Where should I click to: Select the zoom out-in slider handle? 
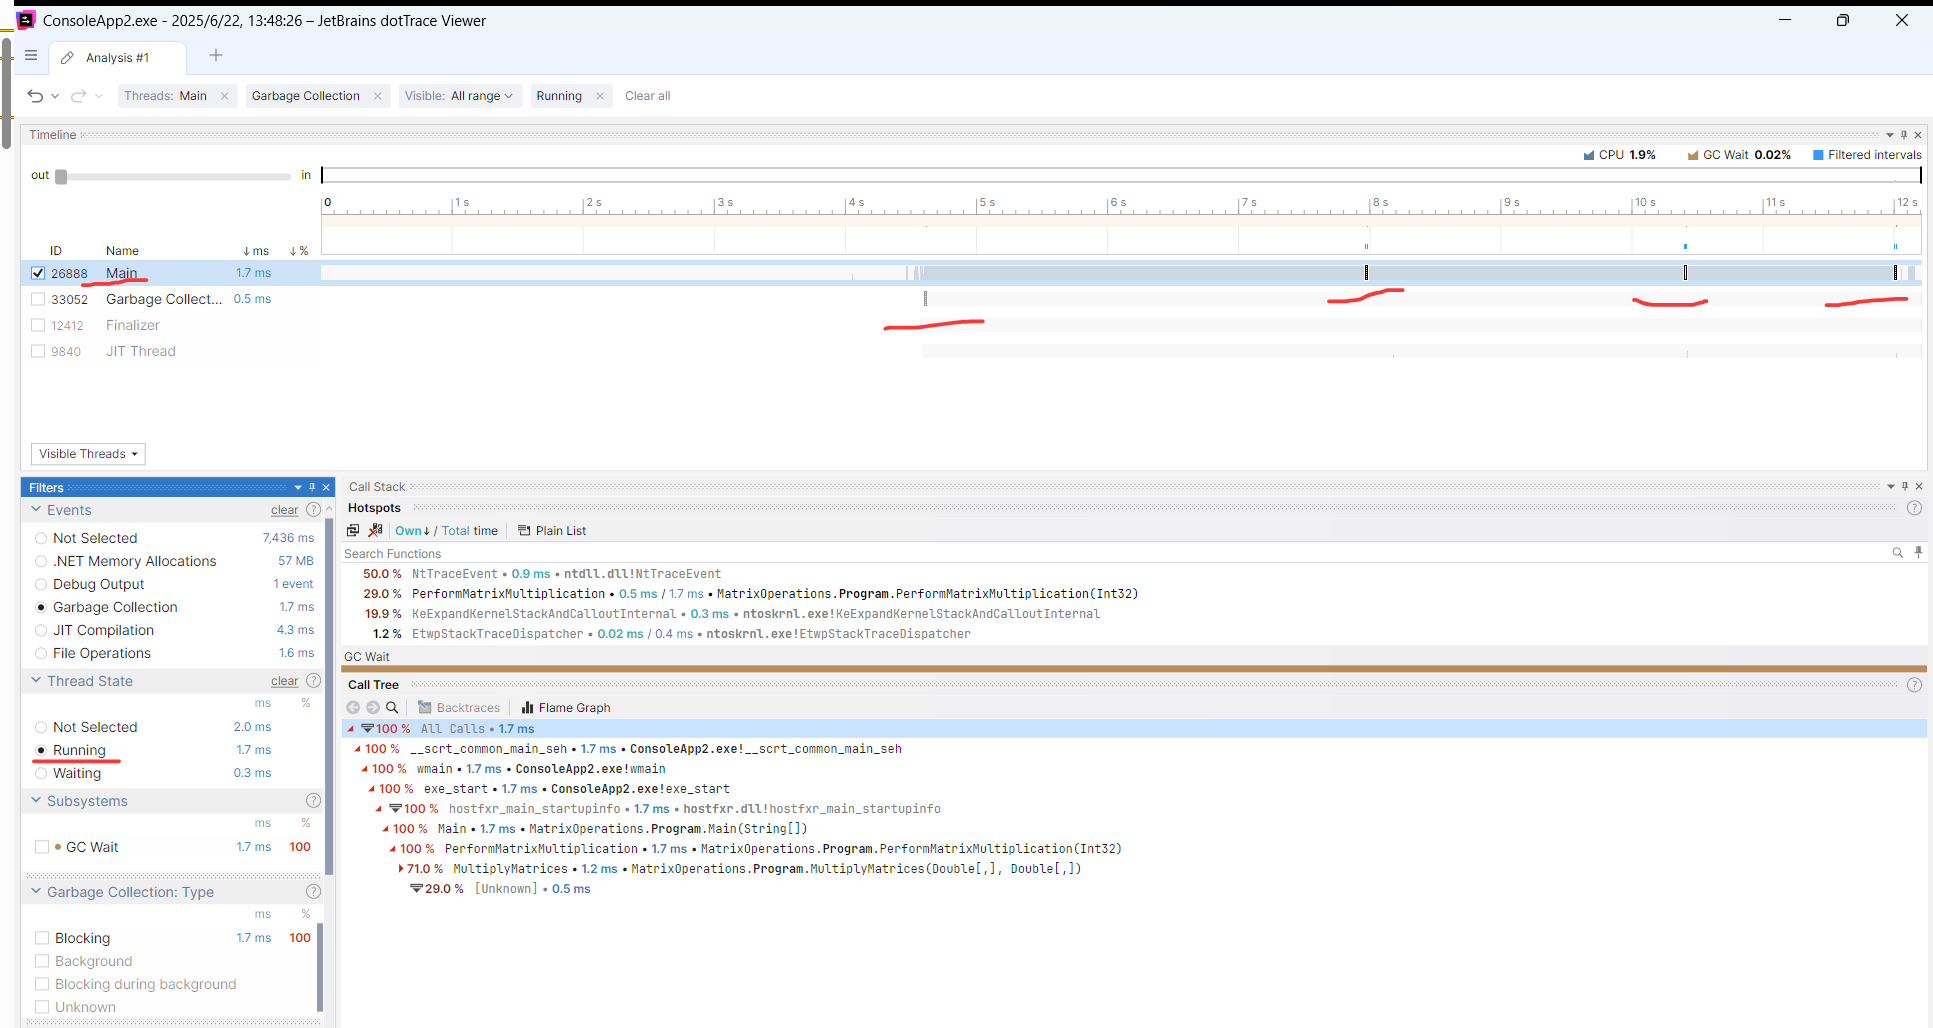61,176
